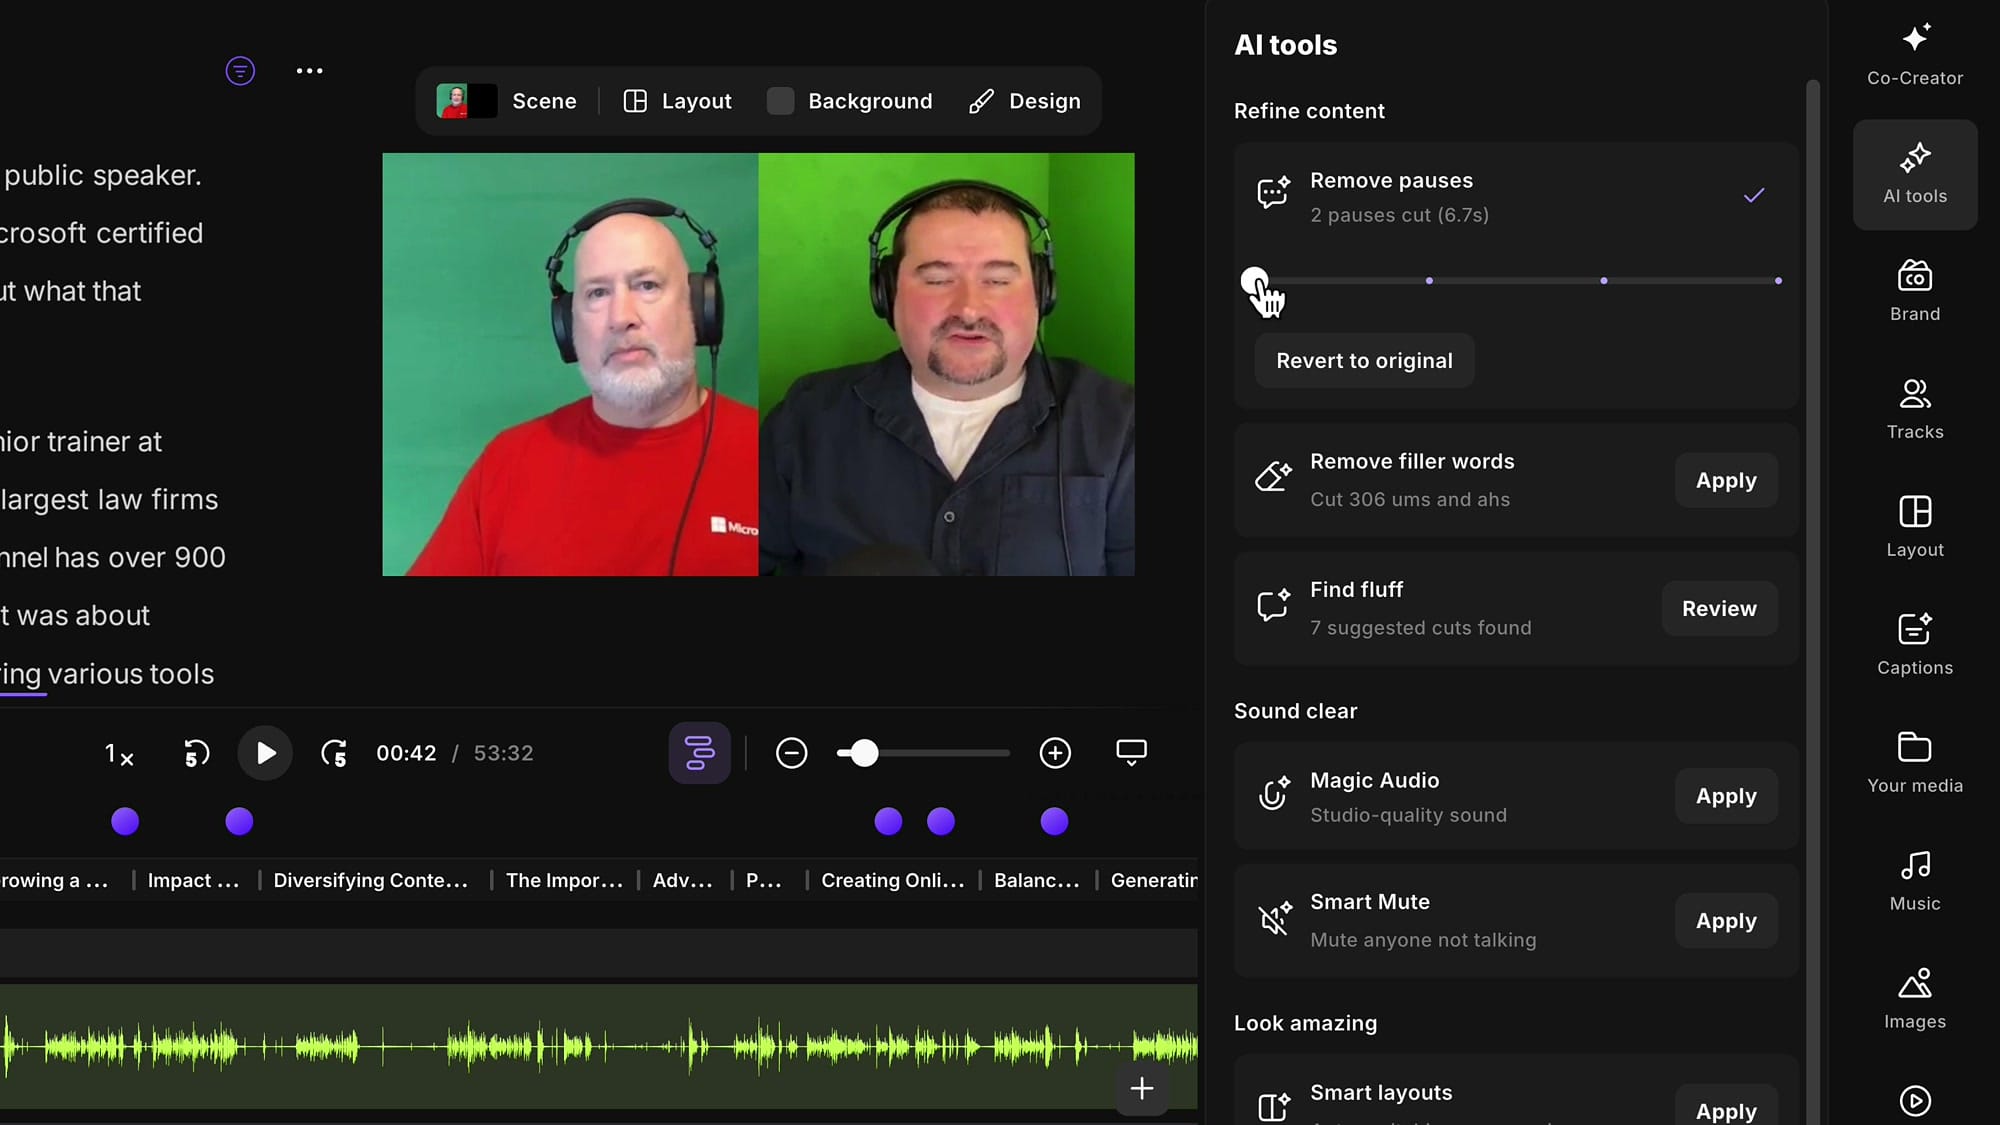This screenshot has height=1125, width=2000.
Task: Open the 1x playback speed selector
Action: 118,755
